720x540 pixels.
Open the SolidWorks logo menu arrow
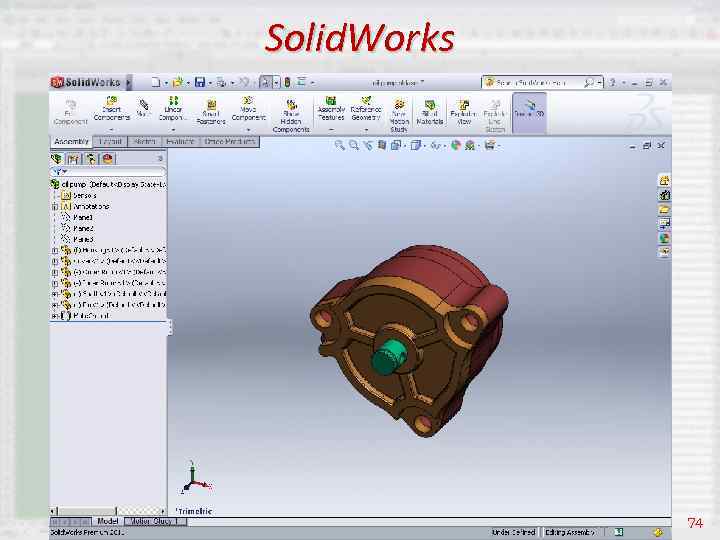click(x=129, y=83)
